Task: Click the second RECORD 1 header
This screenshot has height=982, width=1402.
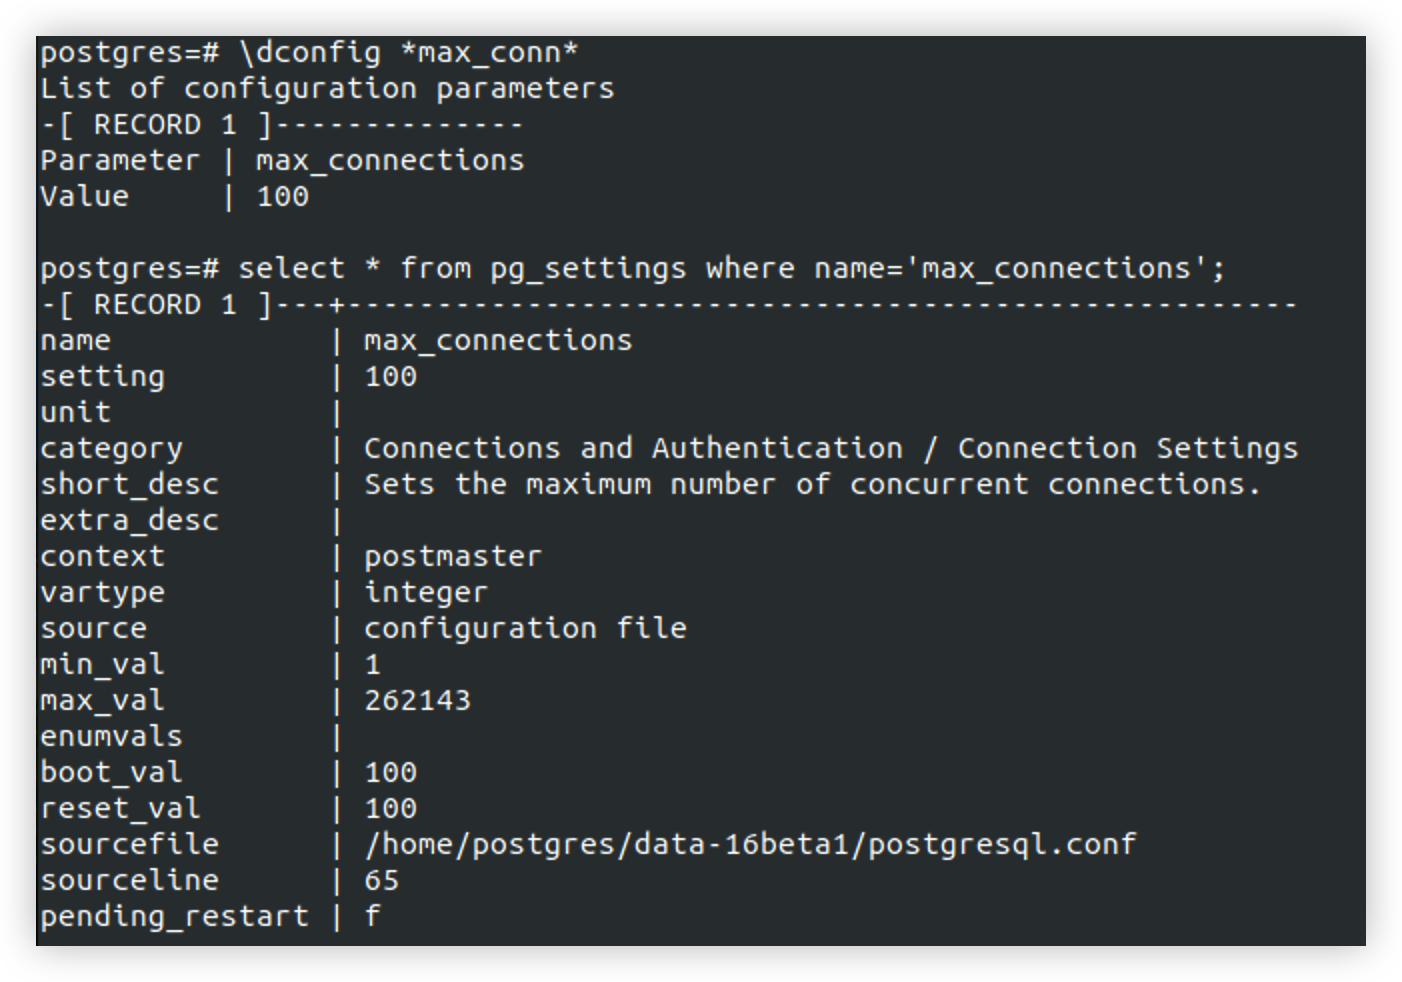Action: coord(668,304)
